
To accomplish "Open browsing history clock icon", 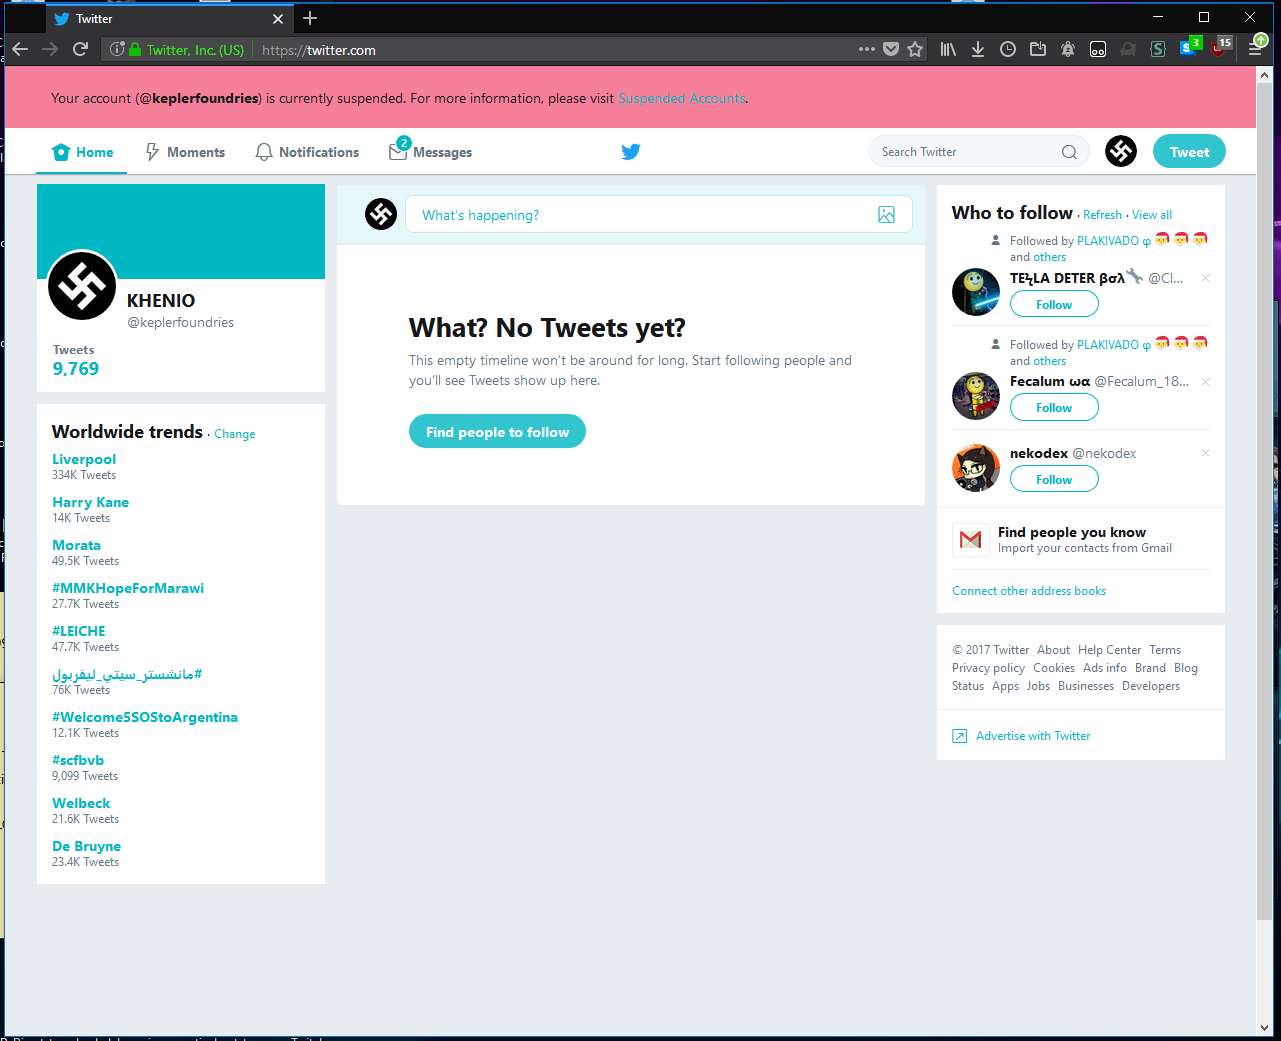I will coord(1008,49).
